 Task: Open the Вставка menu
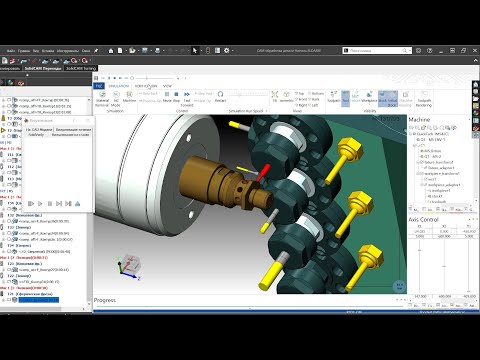click(x=48, y=51)
